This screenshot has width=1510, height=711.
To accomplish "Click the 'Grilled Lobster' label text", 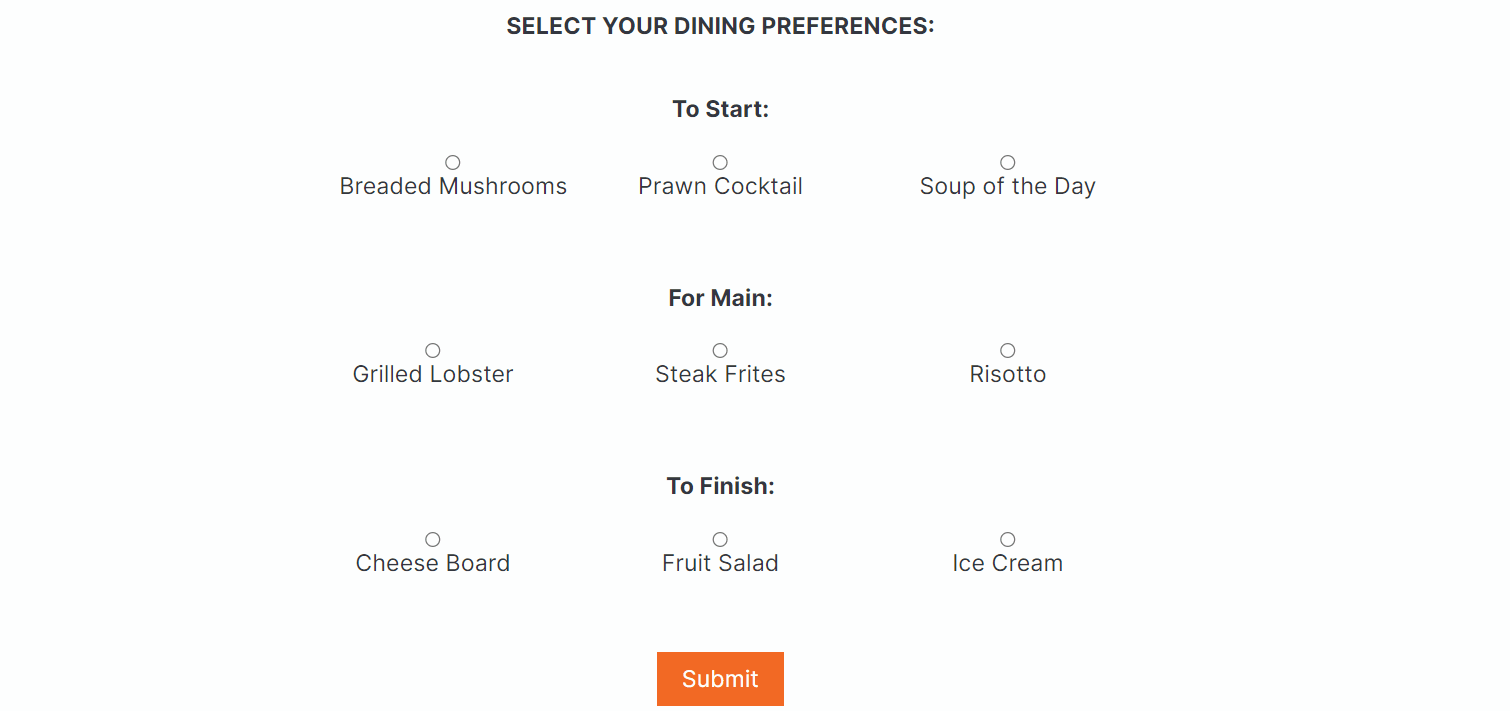I will click(x=433, y=374).
